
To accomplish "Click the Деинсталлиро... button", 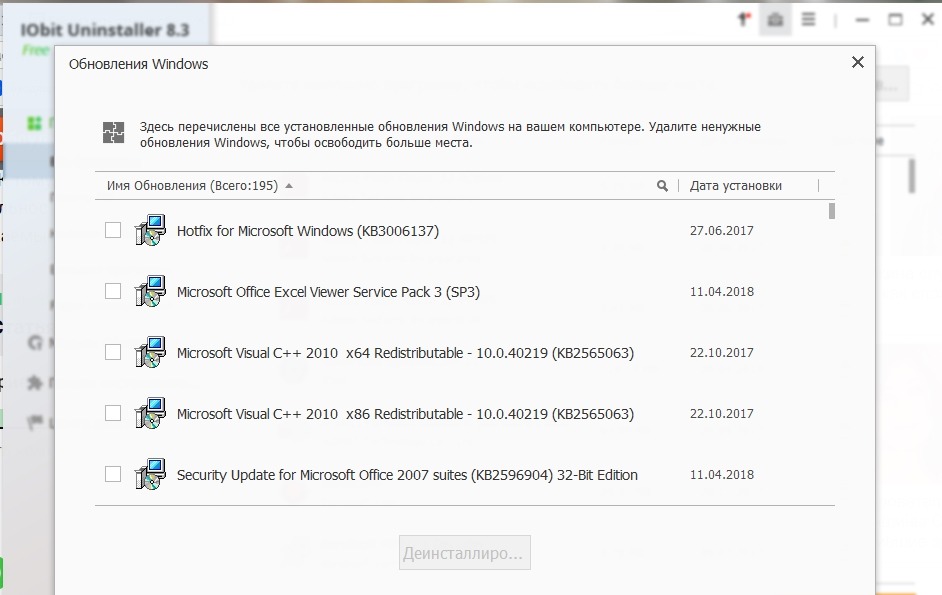I will click(465, 552).
